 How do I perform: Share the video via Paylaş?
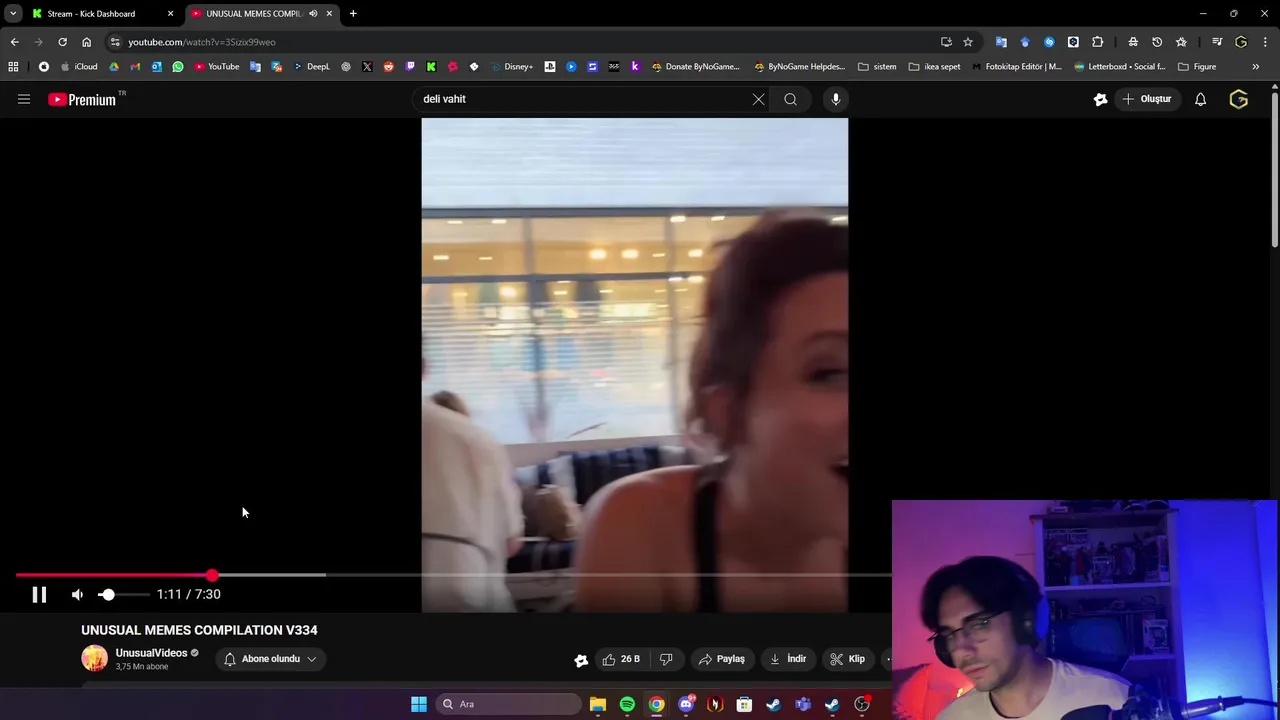(x=722, y=659)
